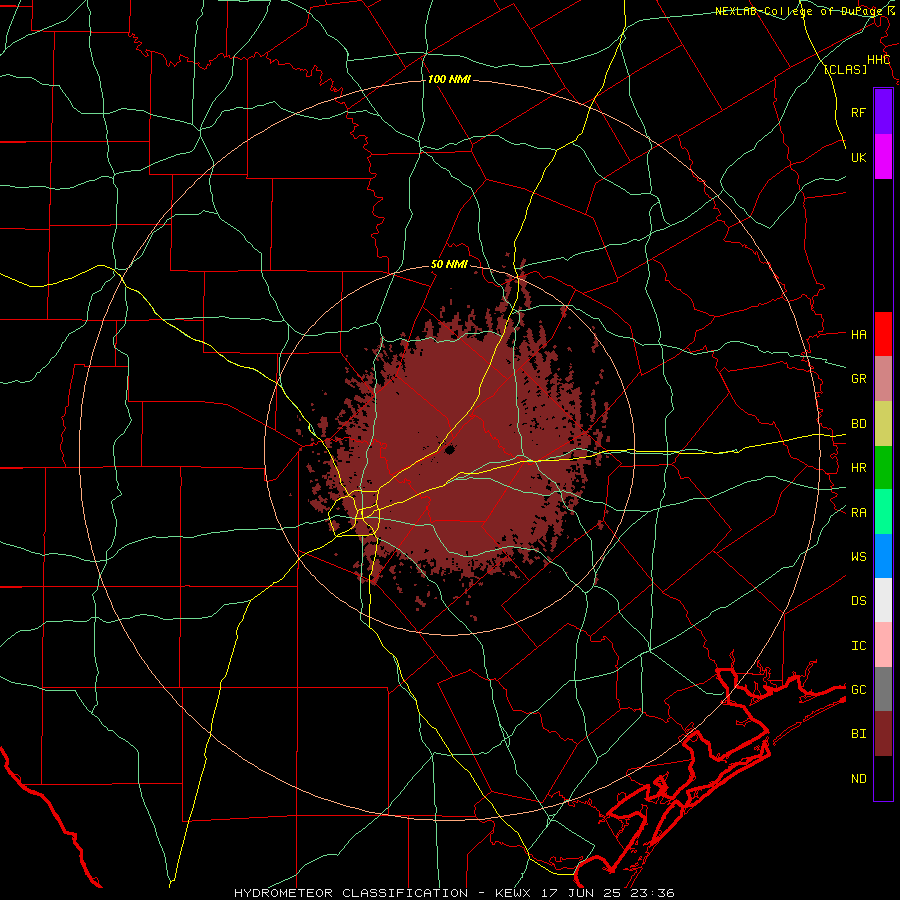Click the BI brown legend swatch

[883, 734]
